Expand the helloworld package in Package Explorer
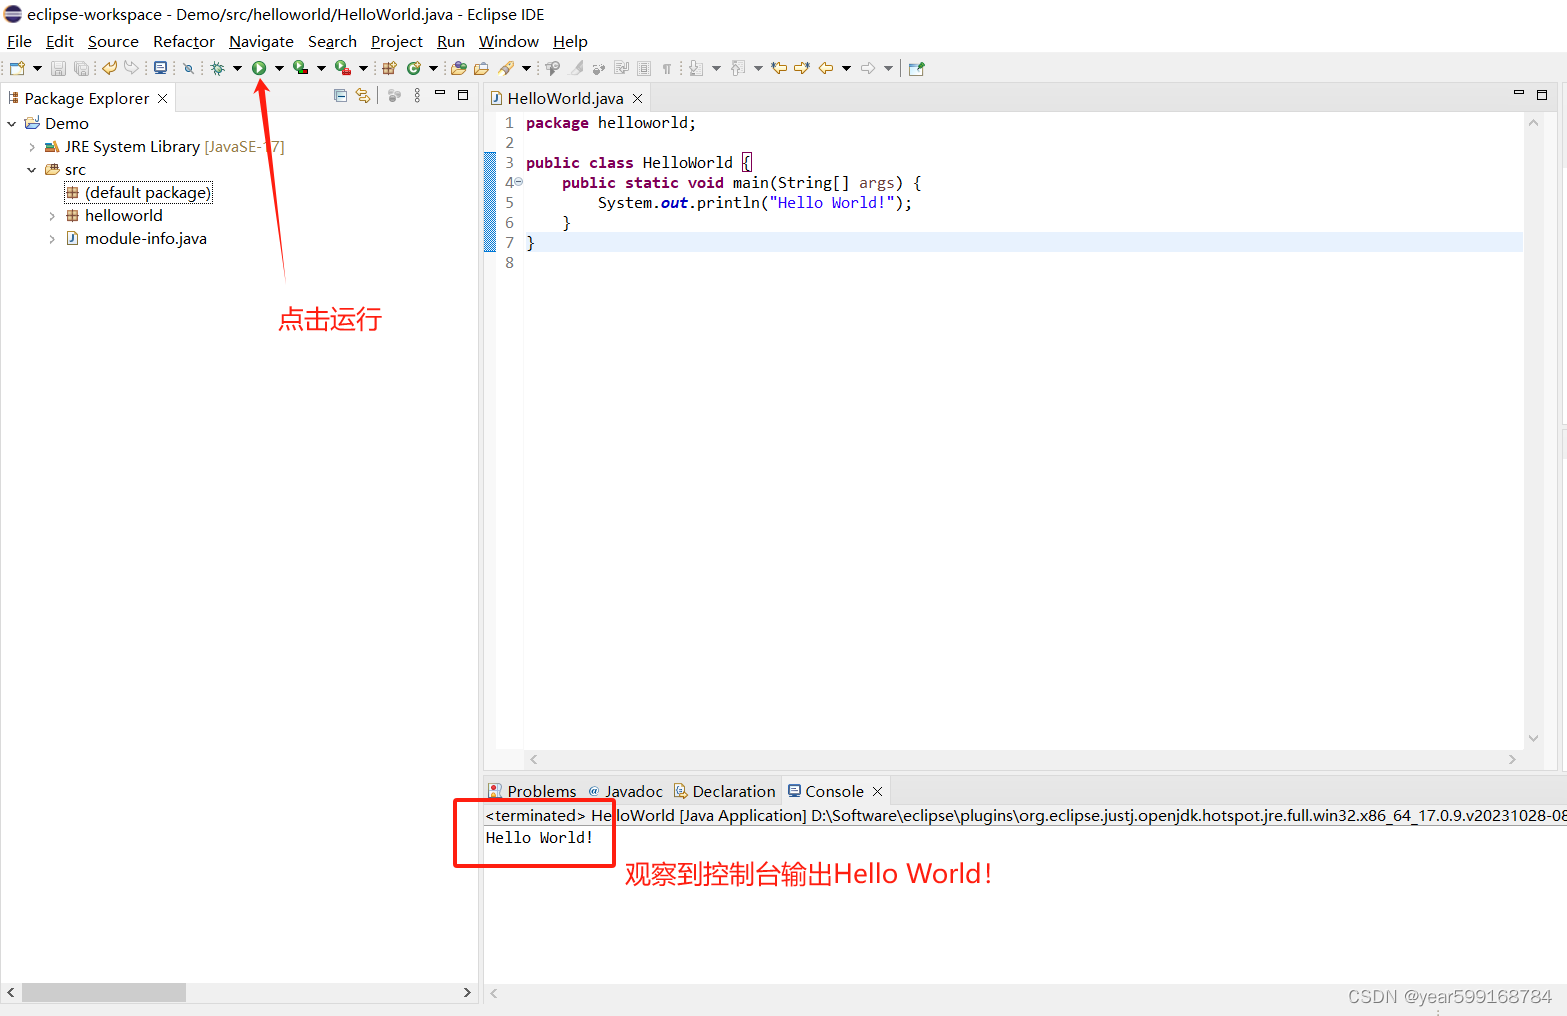This screenshot has height=1016, width=1567. tap(51, 215)
